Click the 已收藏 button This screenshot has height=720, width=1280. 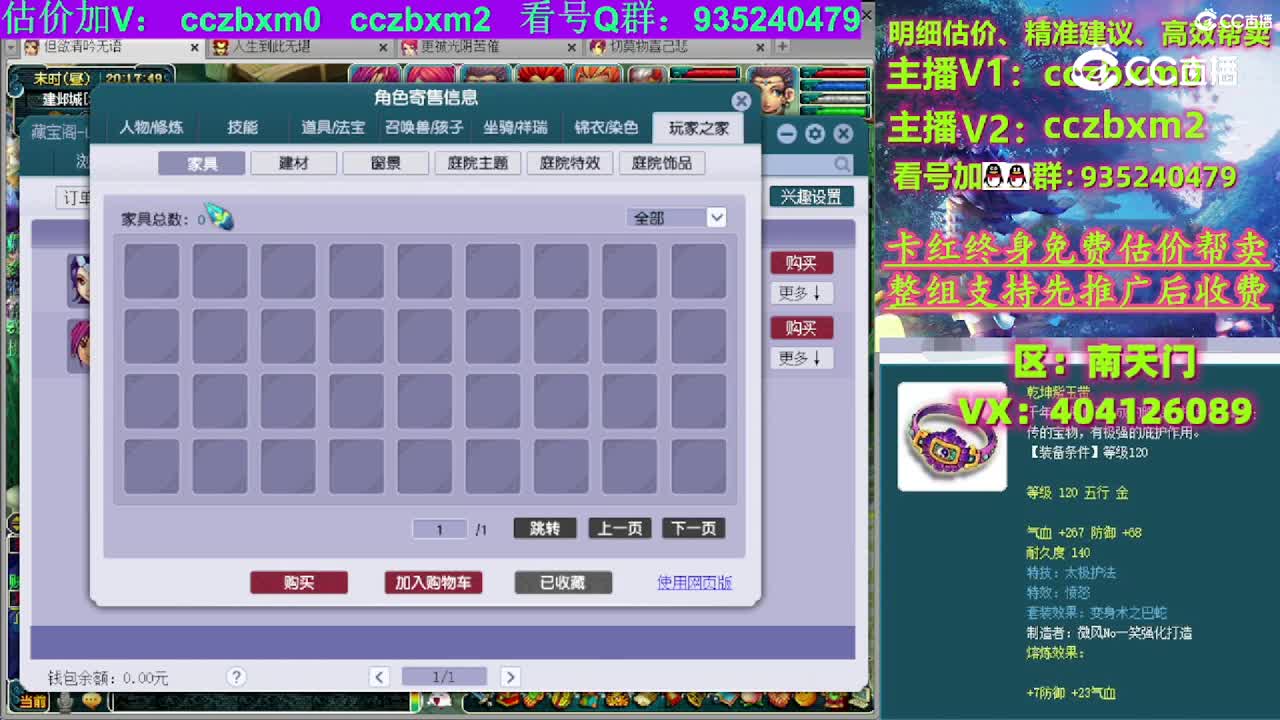563,583
